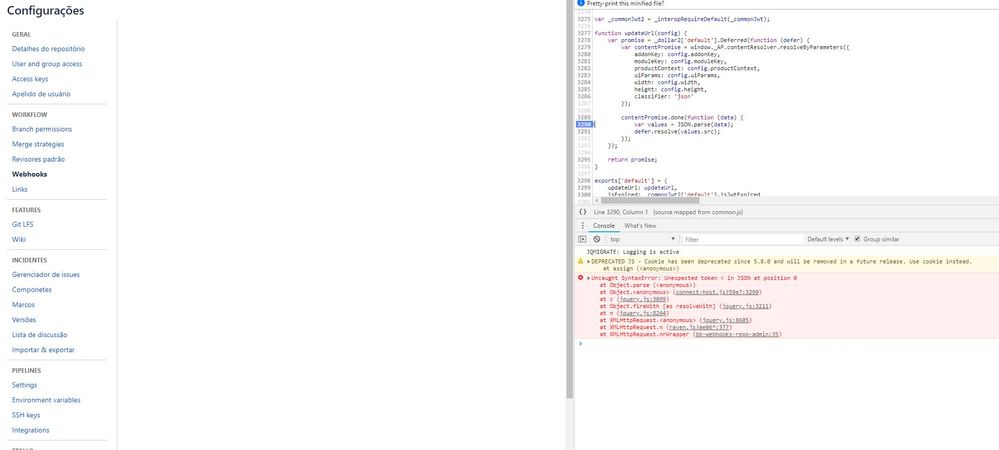Image resolution: width=999 pixels, height=450 pixels.
Task: Open Revisores padrão
Action: [x=38, y=159]
